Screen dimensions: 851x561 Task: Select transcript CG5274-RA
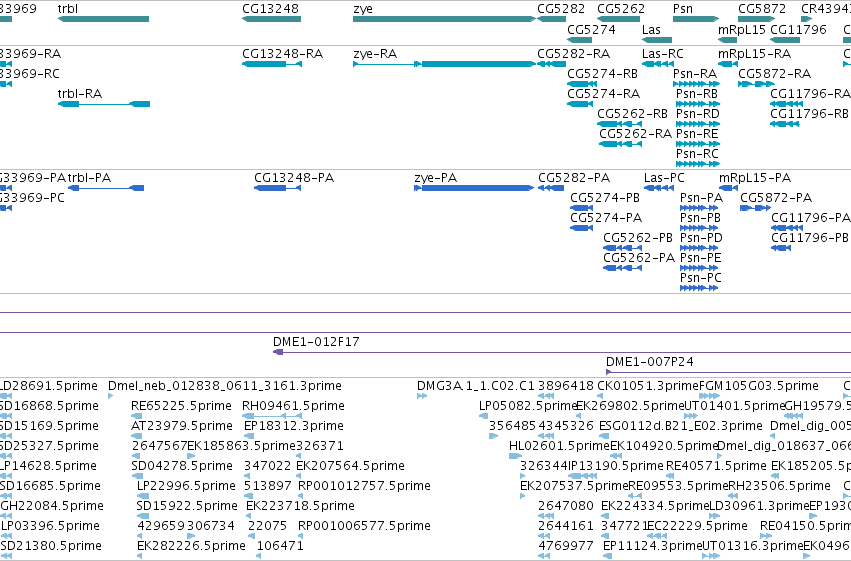pyautogui.click(x=580, y=104)
